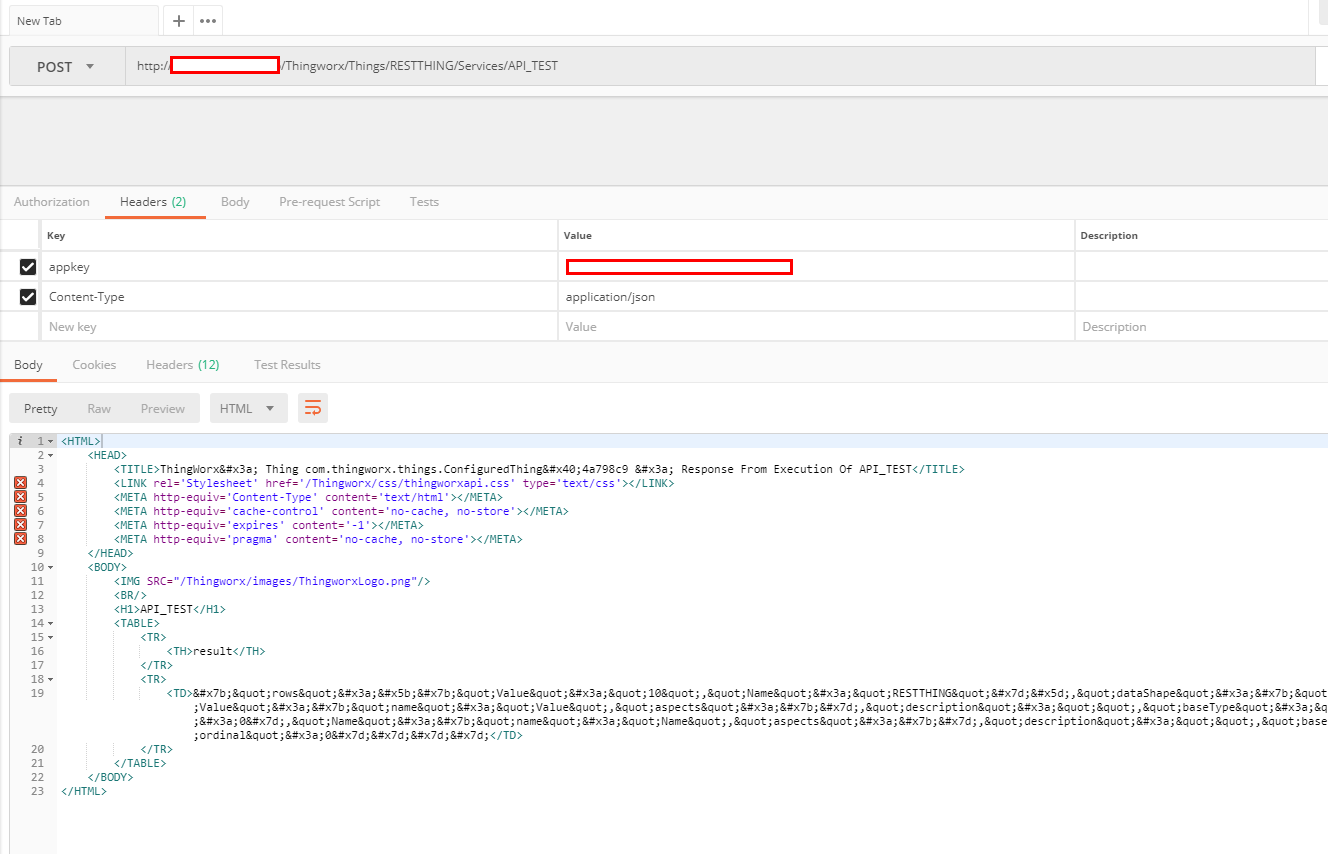The image size is (1328, 854).
Task: Open the POST method dropdown
Action: (x=66, y=67)
